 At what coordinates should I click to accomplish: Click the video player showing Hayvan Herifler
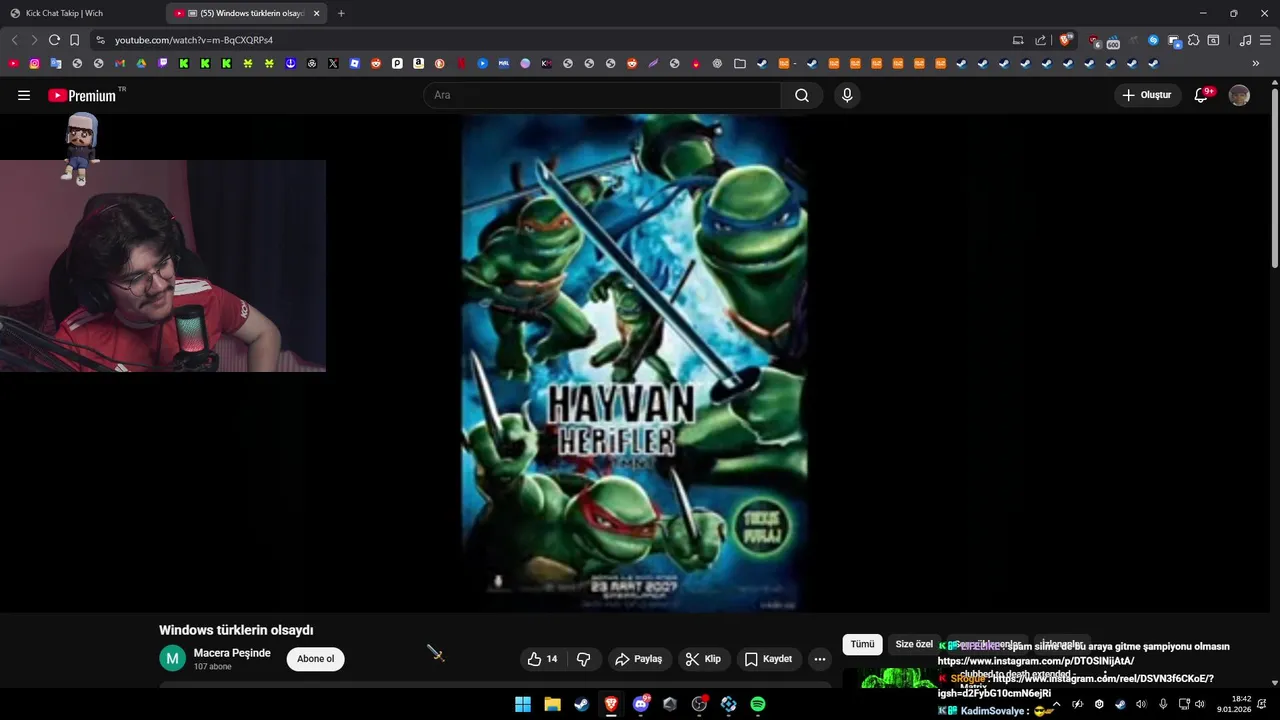(x=634, y=362)
